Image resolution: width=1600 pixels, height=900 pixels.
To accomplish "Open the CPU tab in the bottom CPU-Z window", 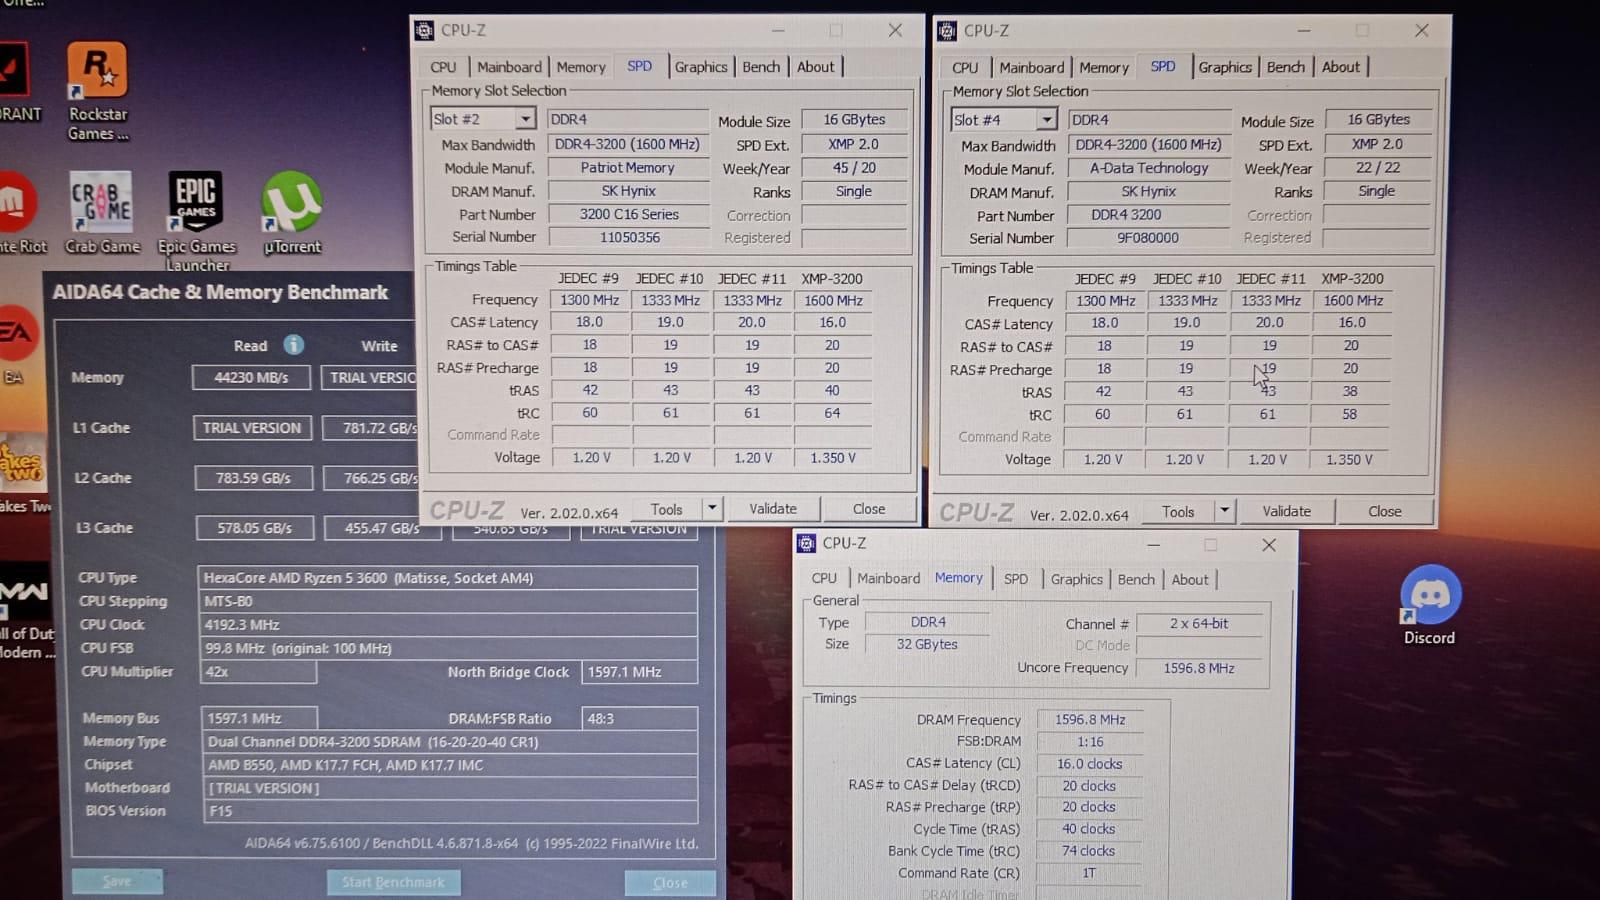I will click(x=824, y=579).
